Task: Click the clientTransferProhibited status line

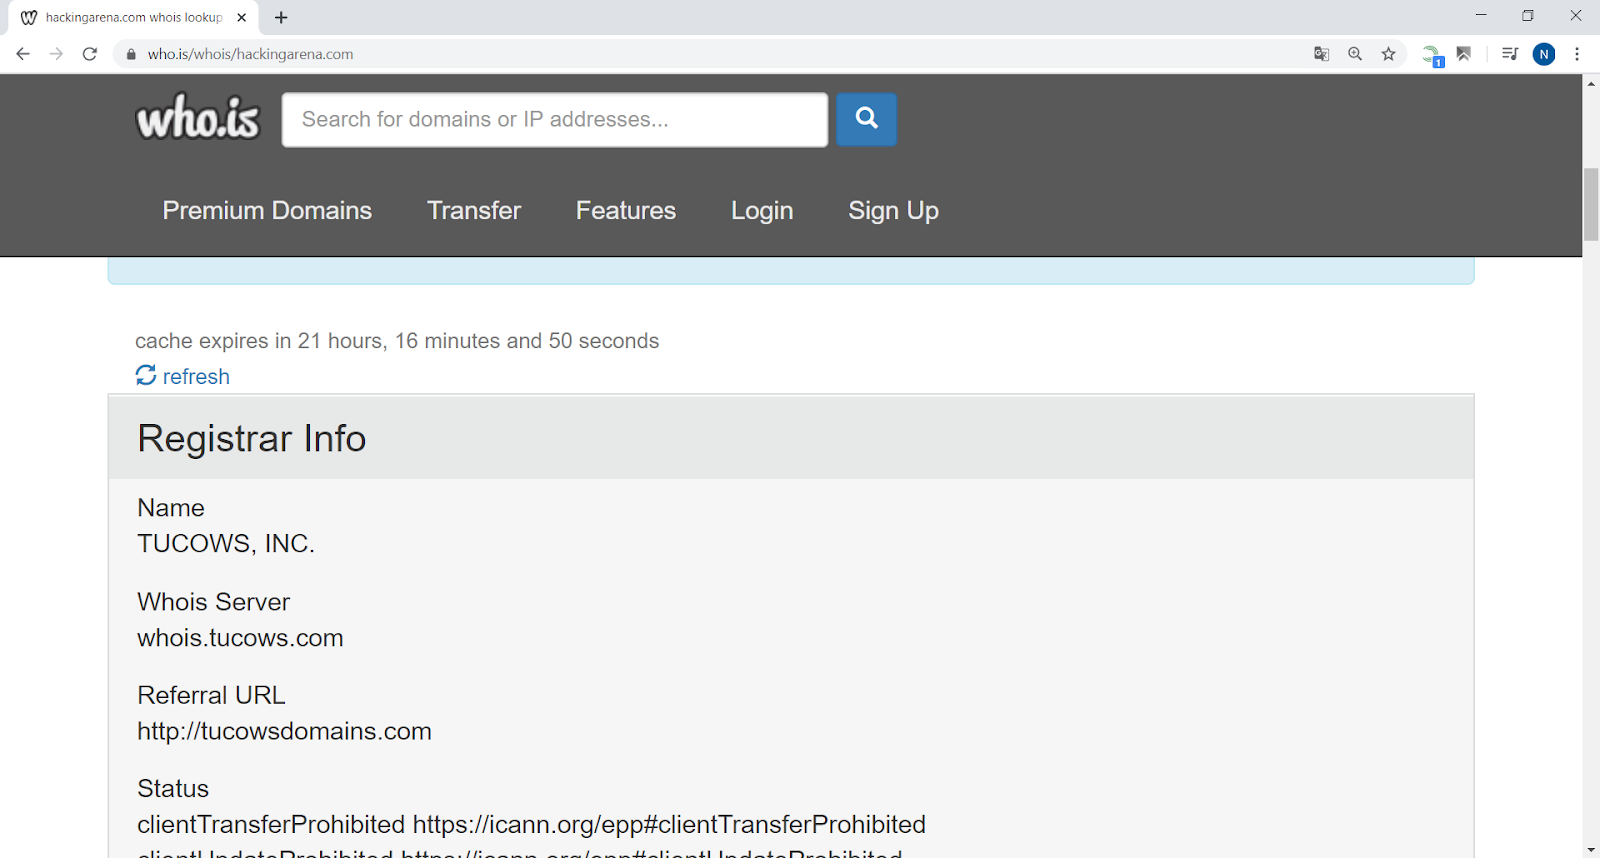Action: coord(531,824)
